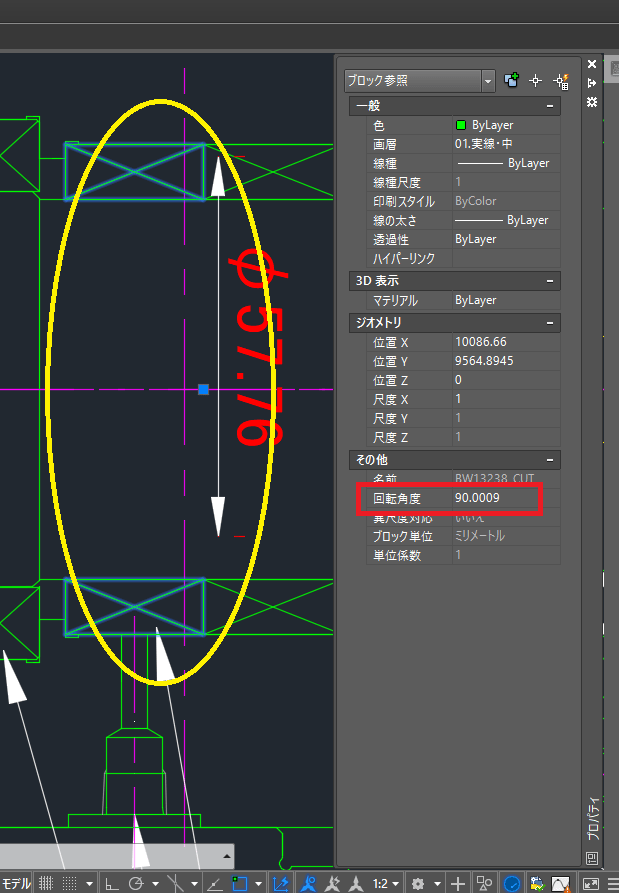
Task: Click the Properties palette bottom corner icon
Action: click(x=592, y=858)
